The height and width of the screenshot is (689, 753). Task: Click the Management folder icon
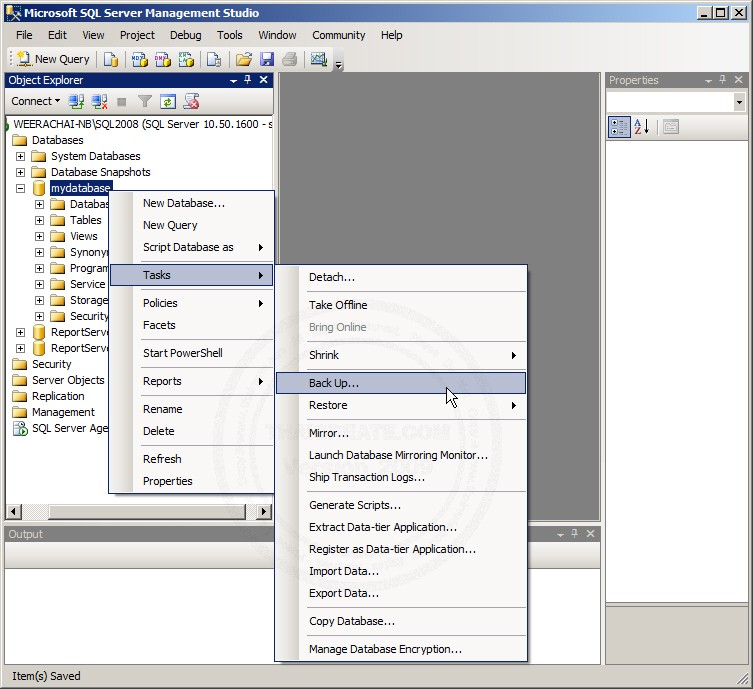click(x=20, y=412)
